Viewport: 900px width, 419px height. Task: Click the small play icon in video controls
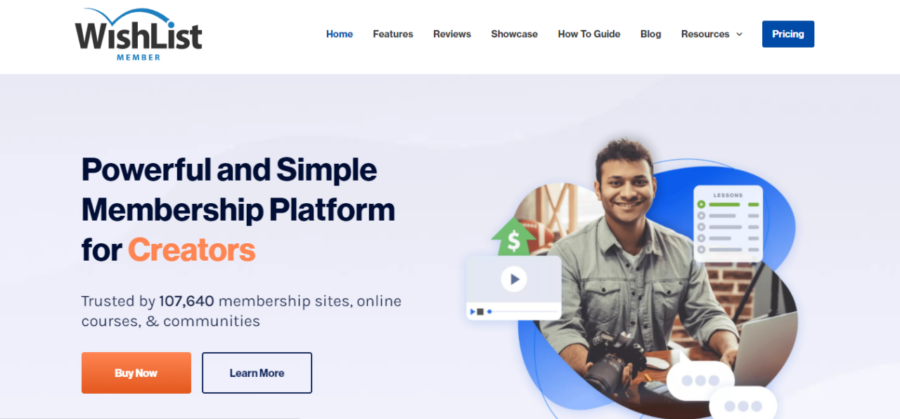[x=473, y=312]
